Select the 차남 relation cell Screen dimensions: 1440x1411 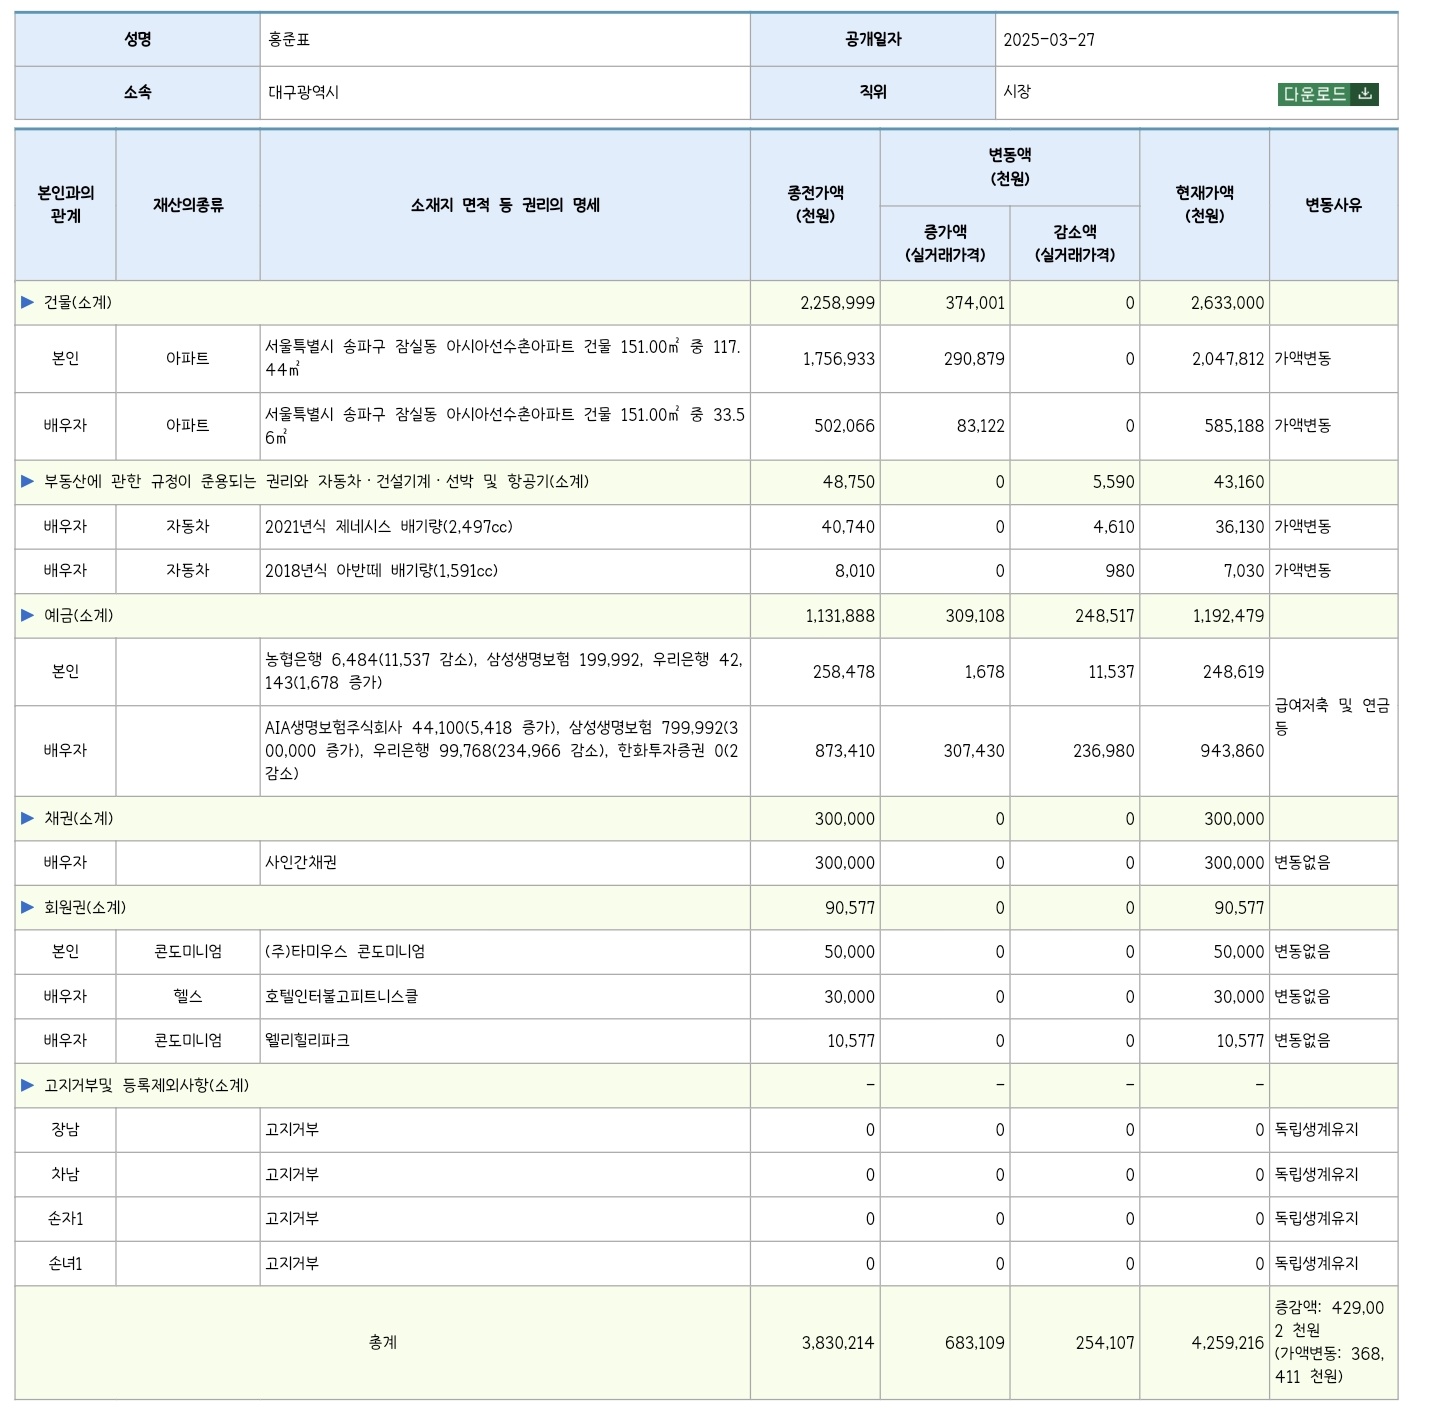point(66,1174)
